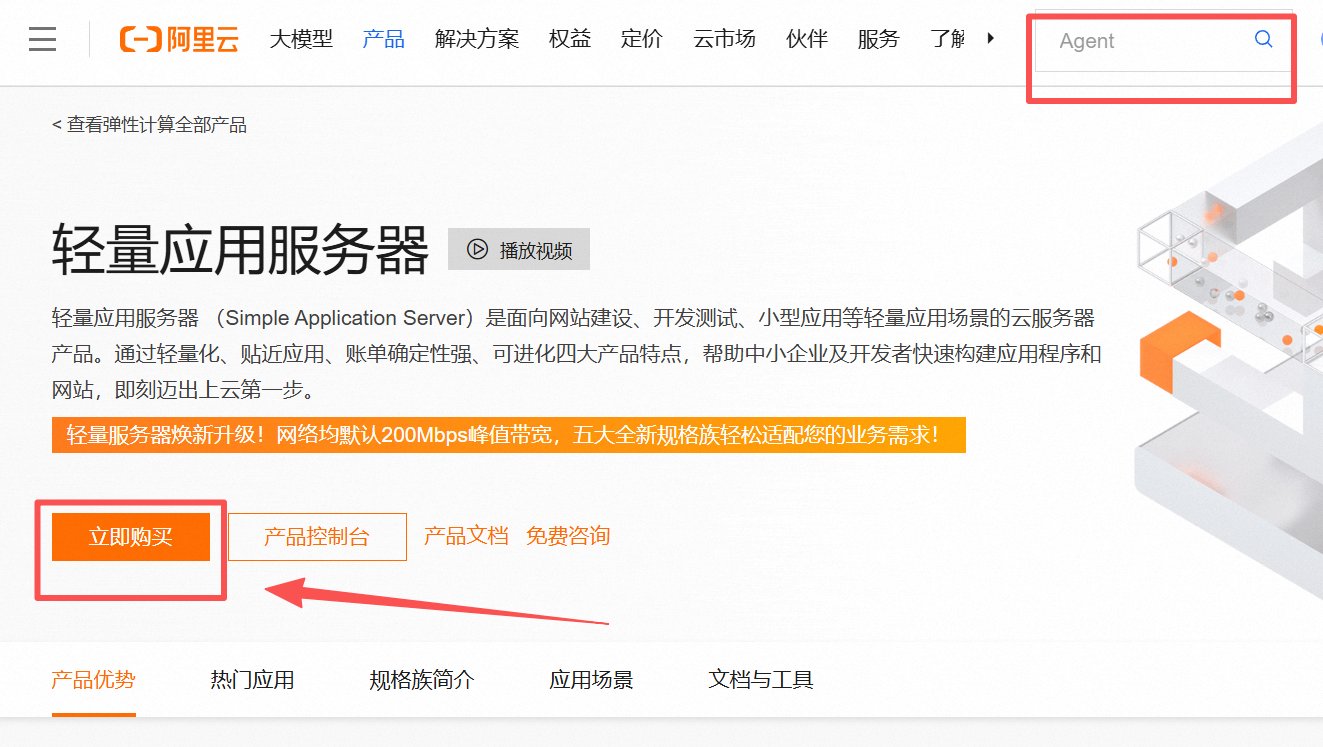The width and height of the screenshot is (1323, 747).
Task: Open the hamburger menu icon
Action: pyautogui.click(x=43, y=39)
